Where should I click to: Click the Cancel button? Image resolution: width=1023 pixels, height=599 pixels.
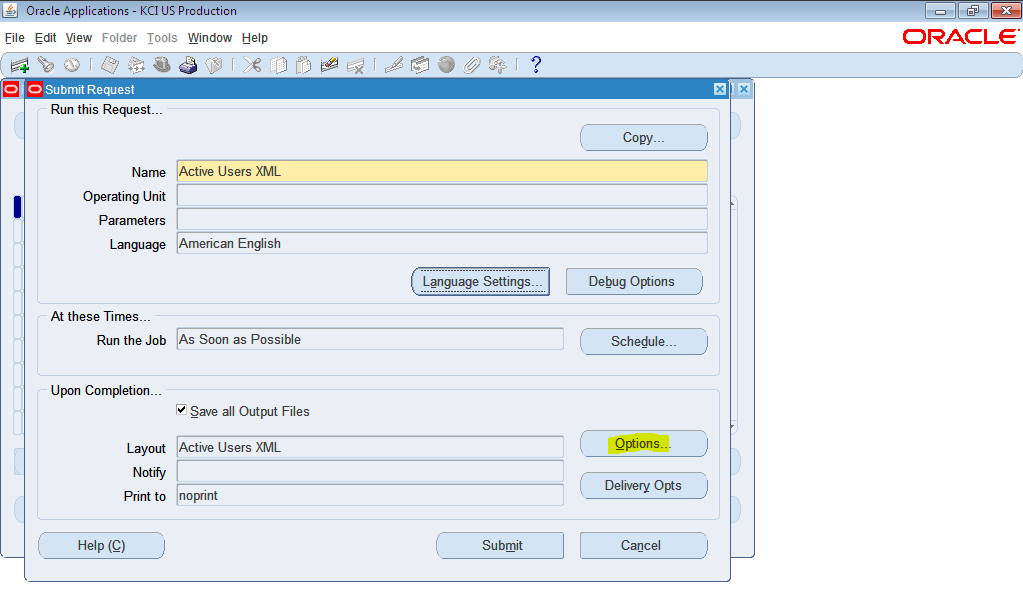pyautogui.click(x=643, y=545)
